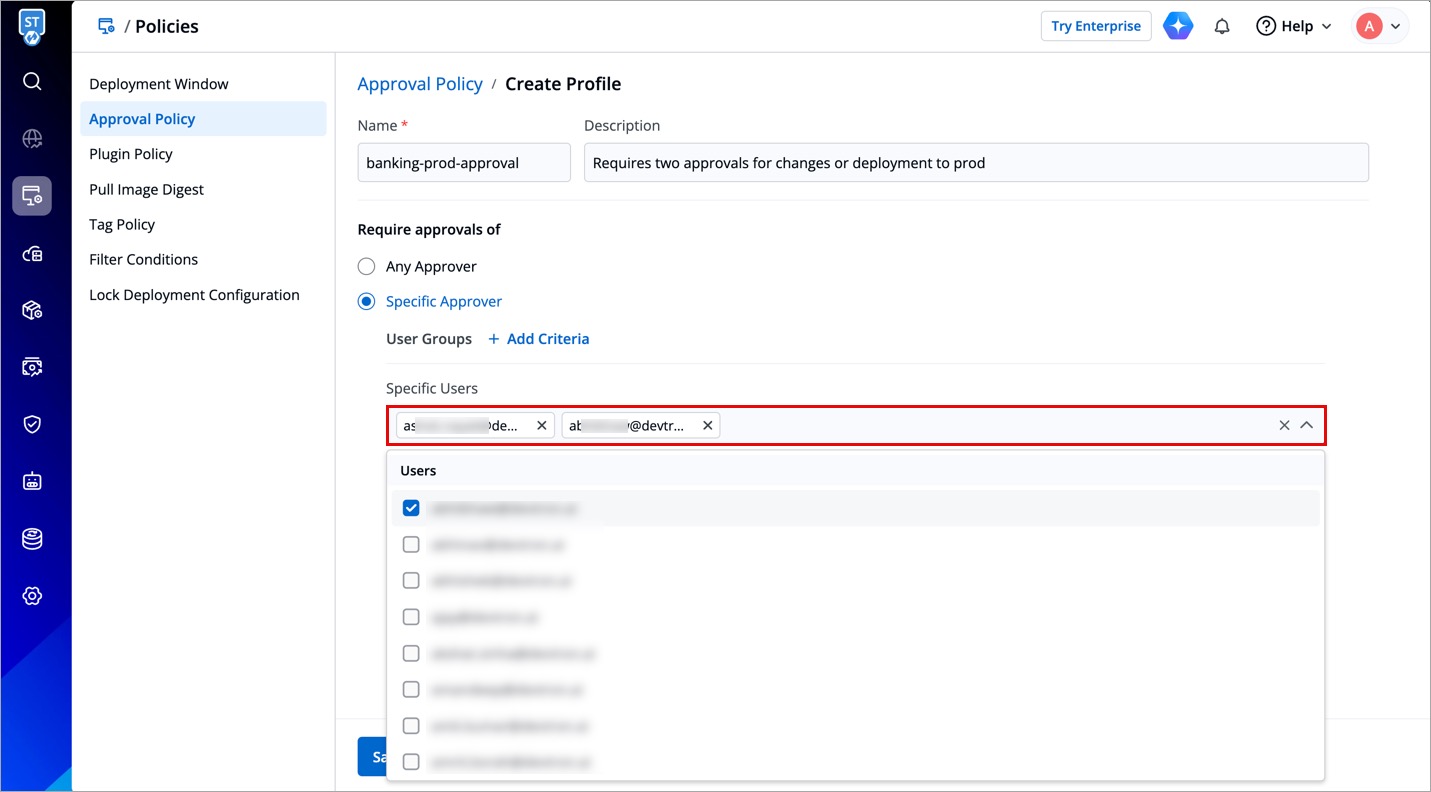The height and width of the screenshot is (792, 1431).
Task: Click the Approval Policy breadcrumb link
Action: pos(420,84)
